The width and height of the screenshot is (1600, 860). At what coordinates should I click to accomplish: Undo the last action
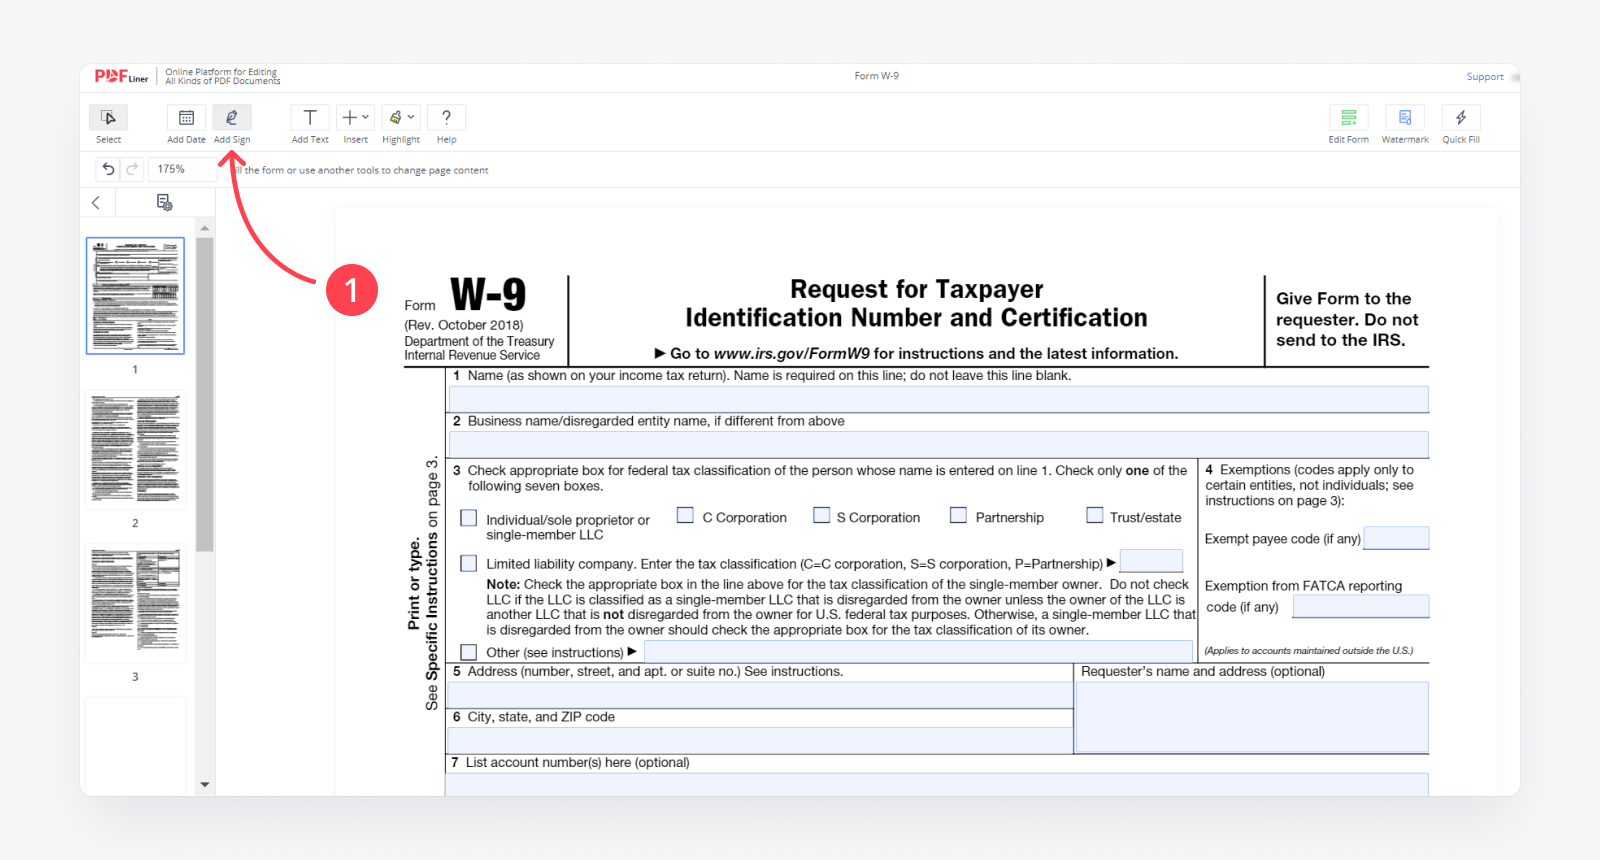(108, 169)
